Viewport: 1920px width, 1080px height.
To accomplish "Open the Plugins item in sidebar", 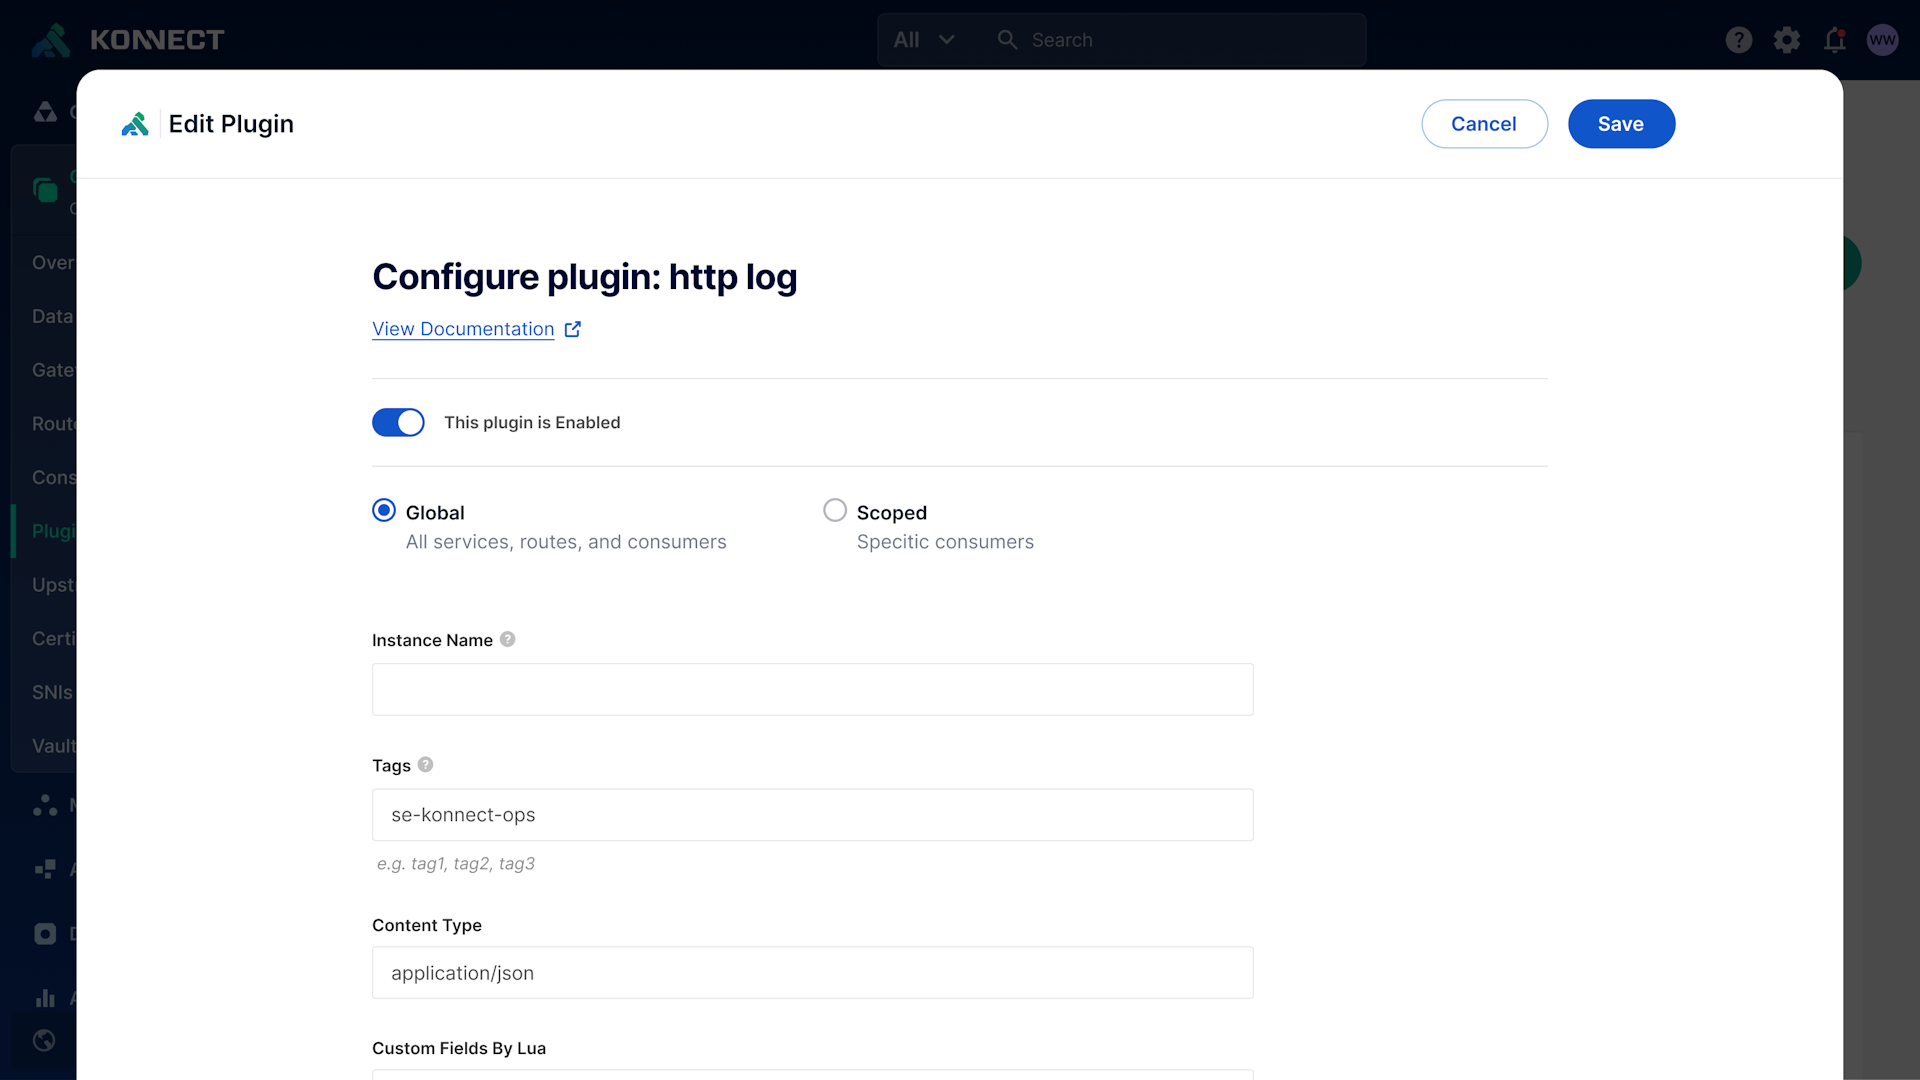I will point(55,531).
